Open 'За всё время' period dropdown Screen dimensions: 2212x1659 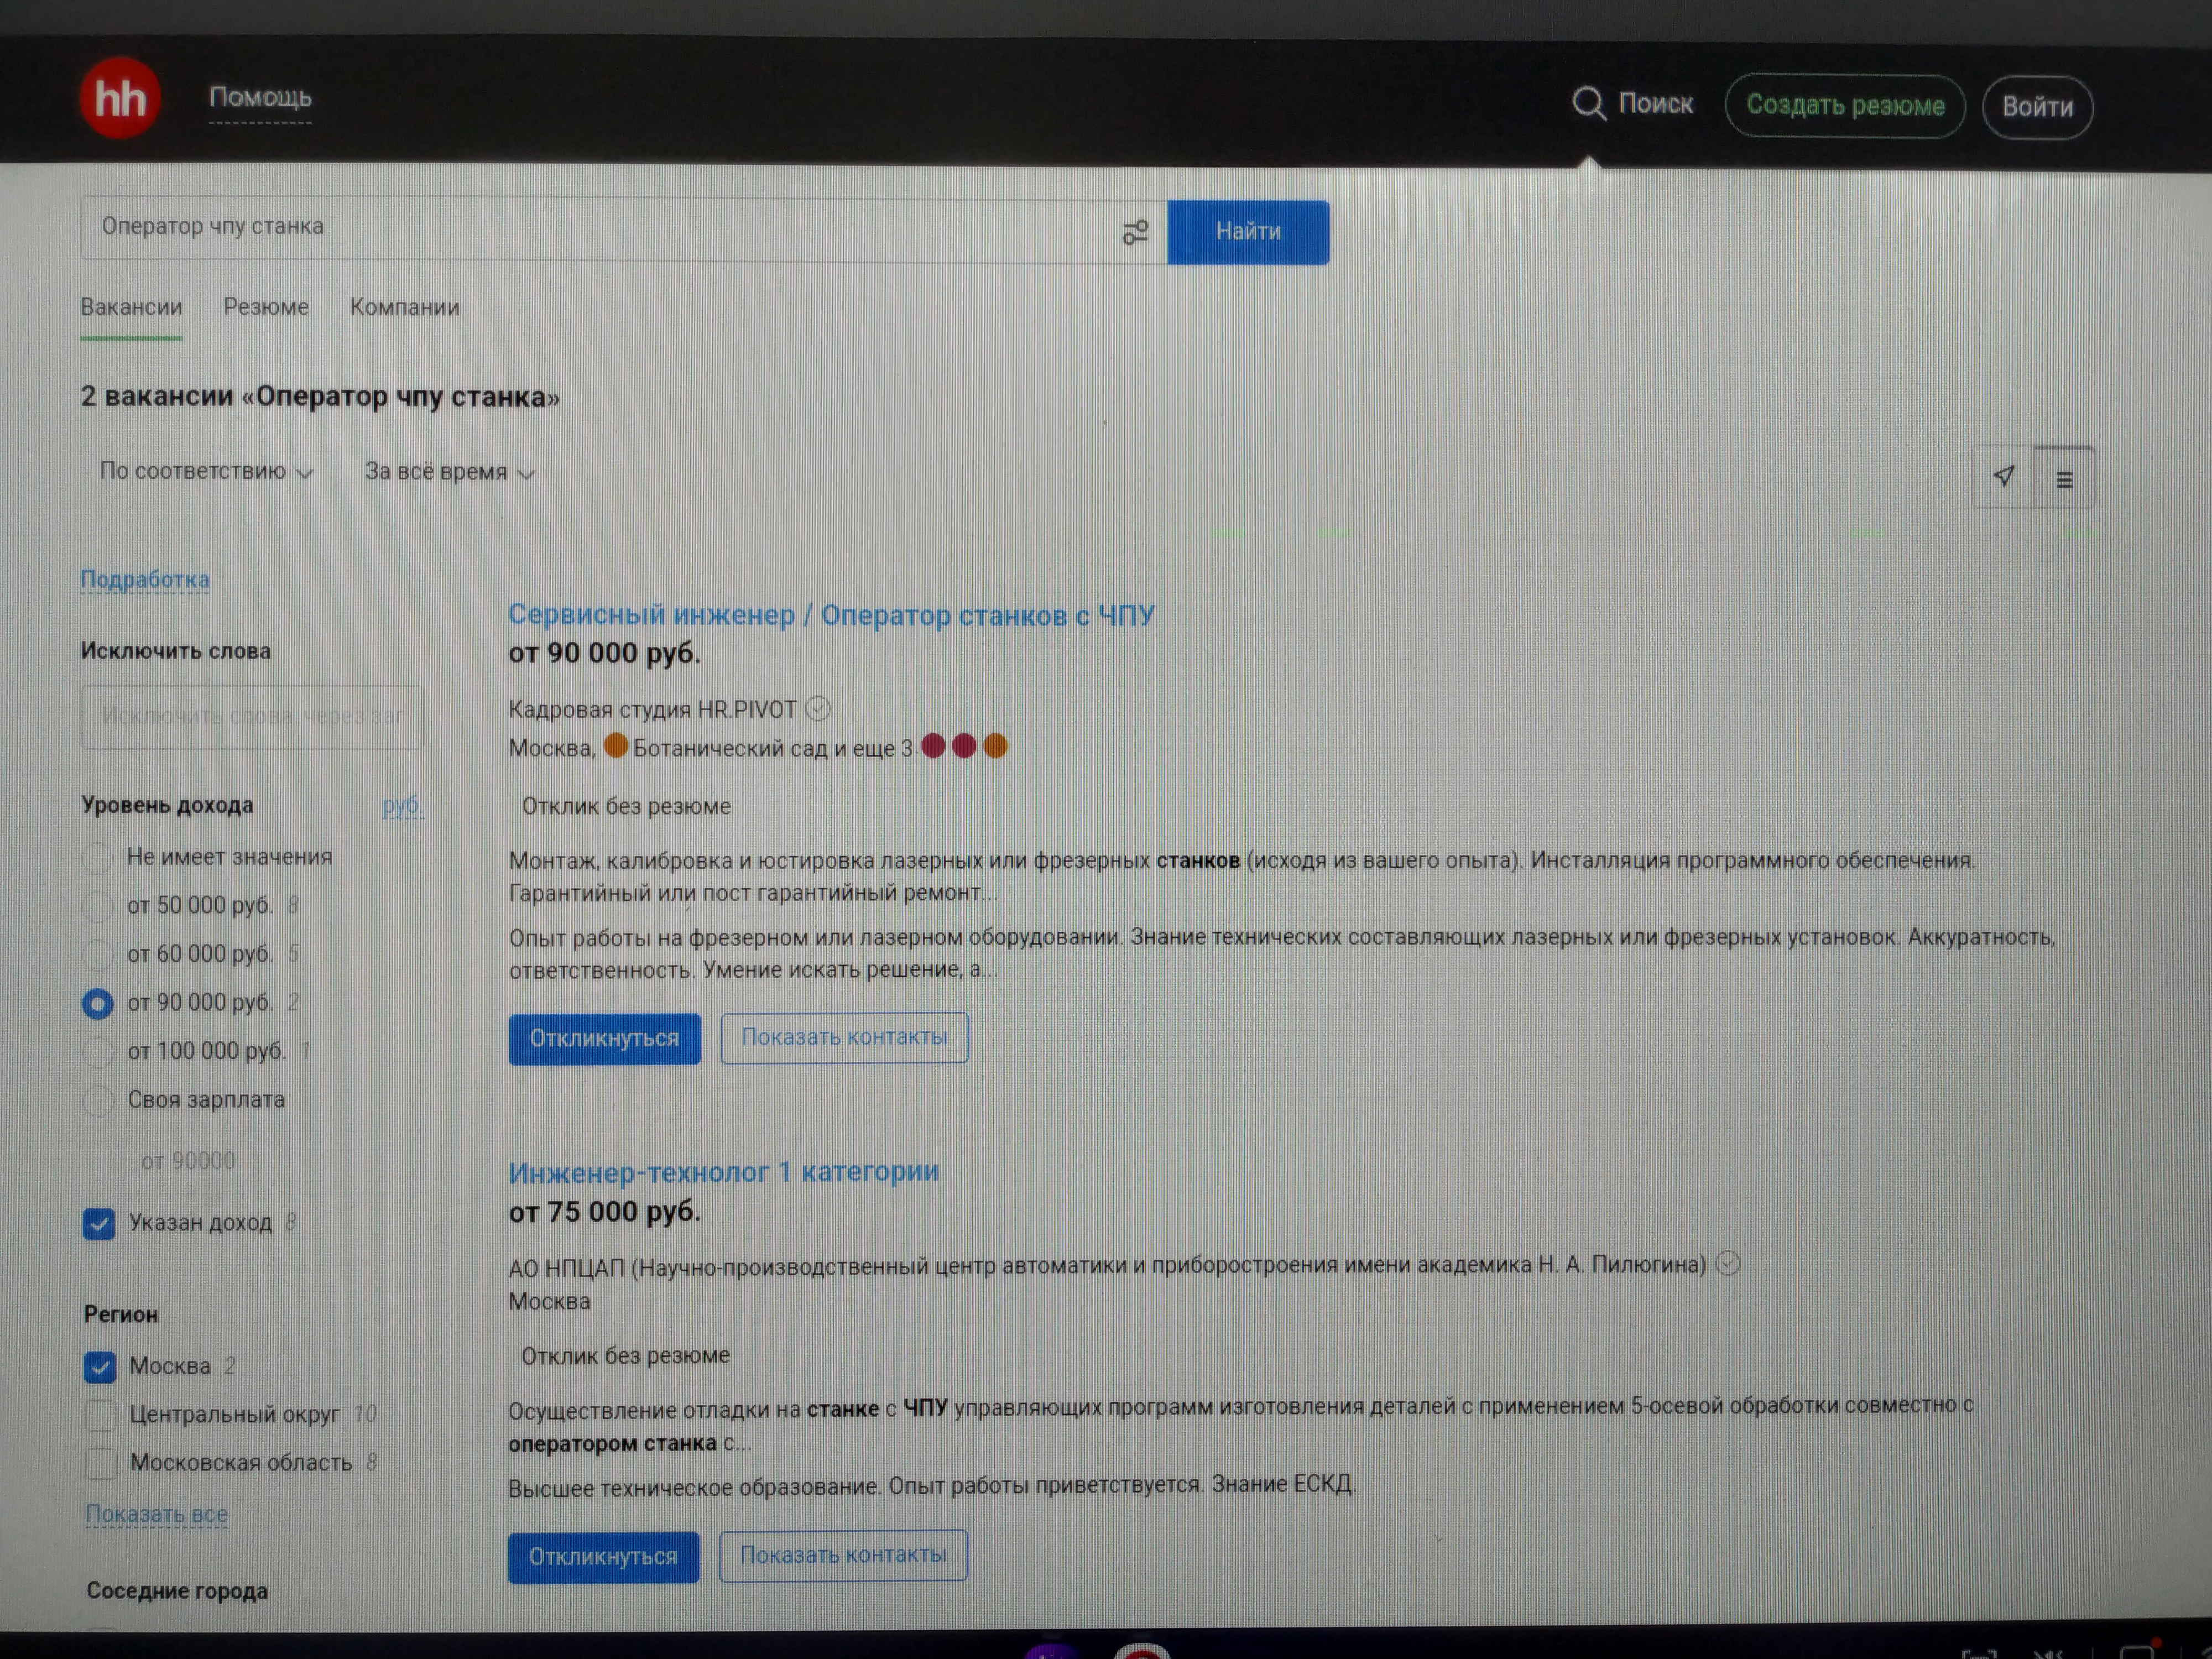(449, 472)
